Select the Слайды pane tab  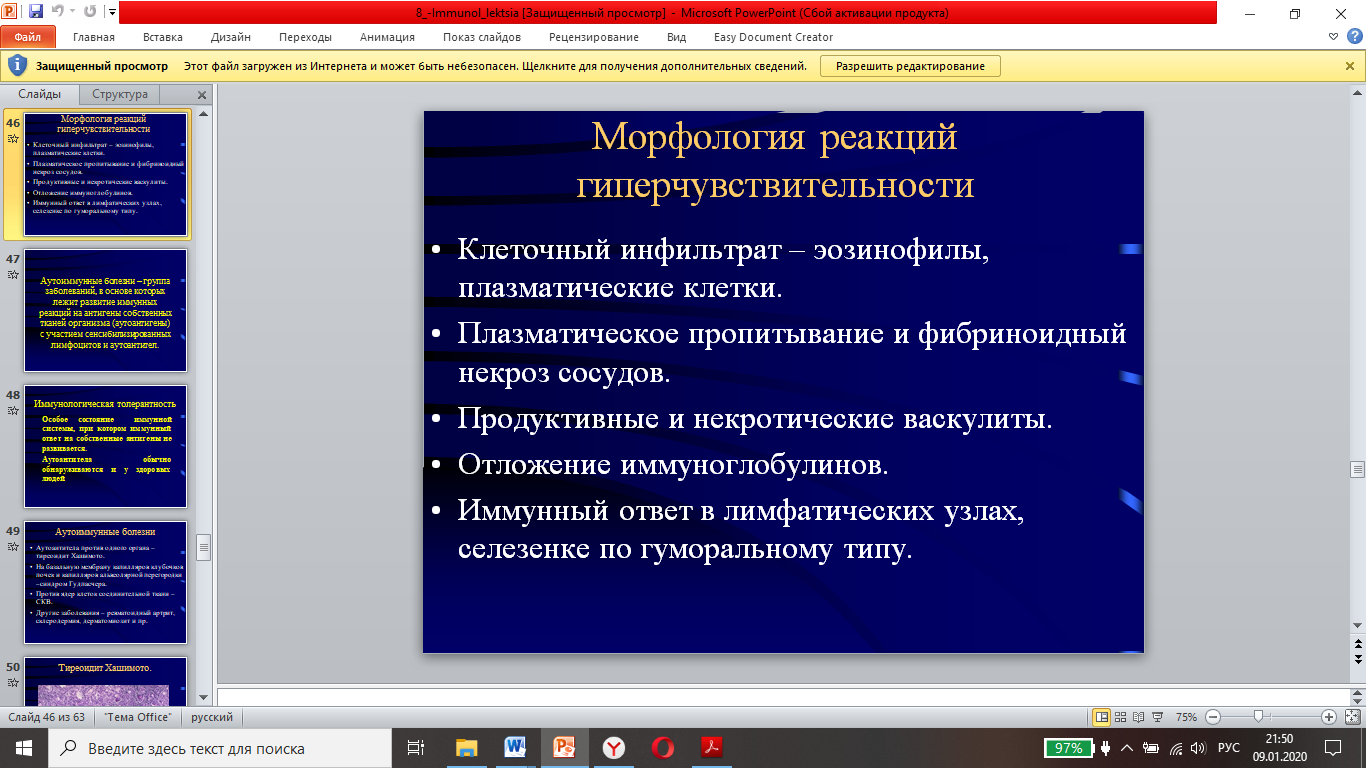tap(39, 94)
